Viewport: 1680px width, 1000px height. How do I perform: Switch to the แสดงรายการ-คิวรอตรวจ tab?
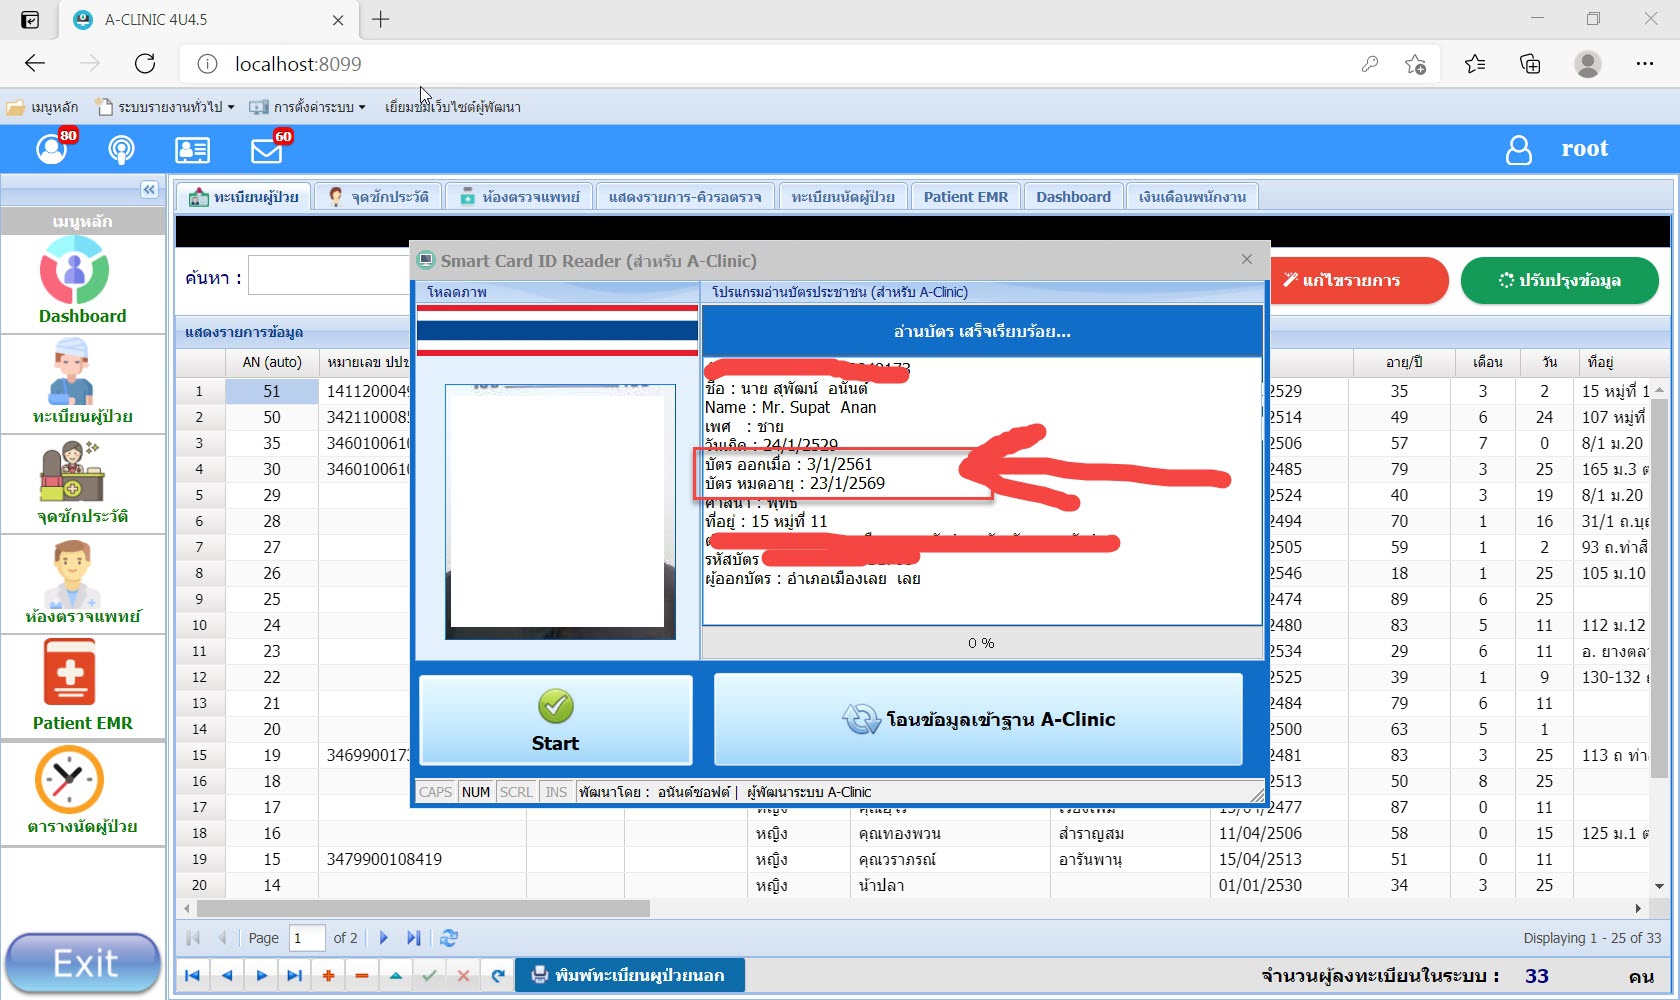pyautogui.click(x=685, y=197)
